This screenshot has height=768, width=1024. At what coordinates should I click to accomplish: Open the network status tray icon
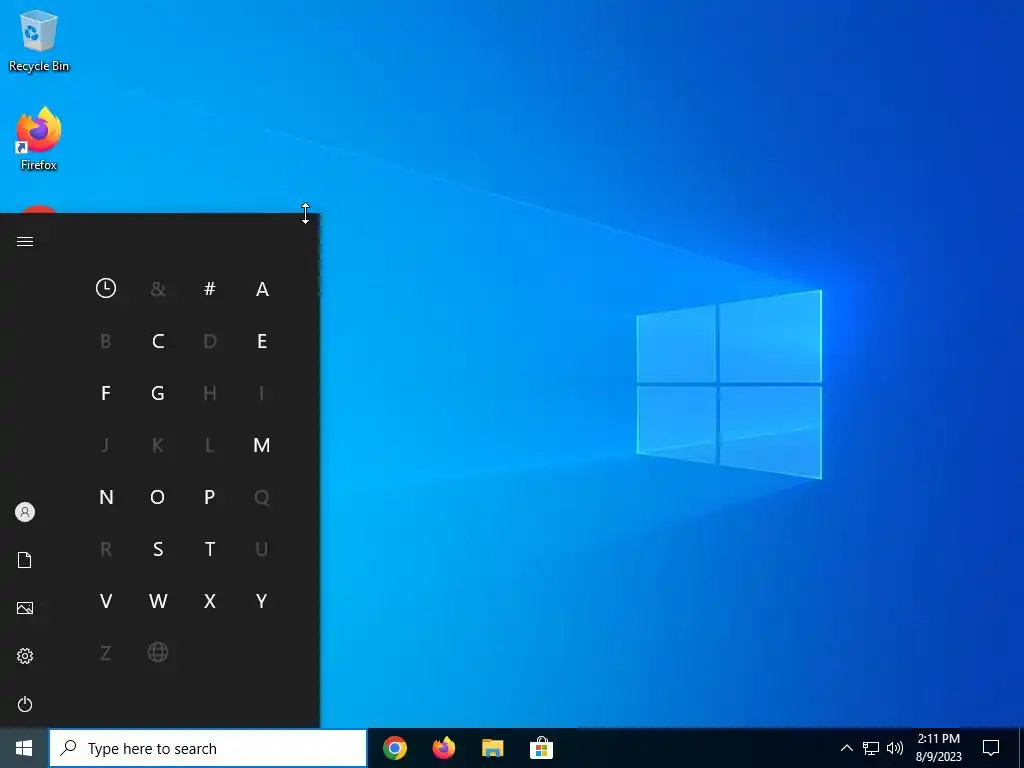click(x=871, y=748)
